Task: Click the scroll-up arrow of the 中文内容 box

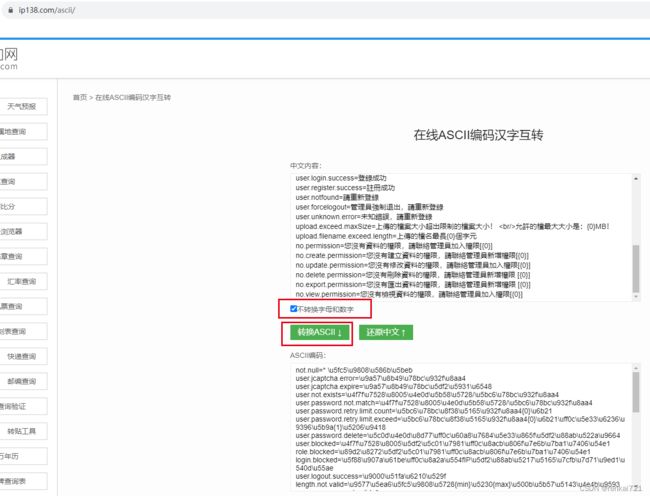Action: [635, 178]
